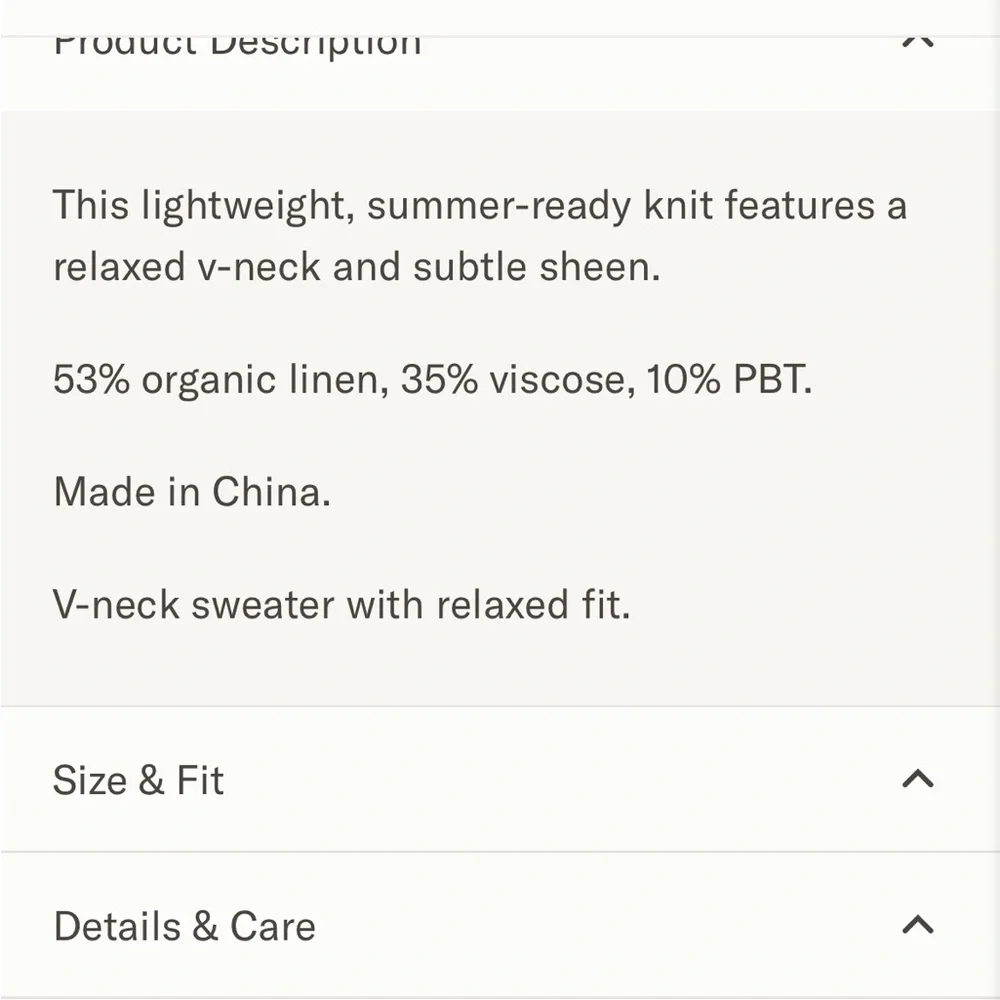Click the word 'summer-ready' in description
The height and width of the screenshot is (1000, 1000).
(499, 207)
